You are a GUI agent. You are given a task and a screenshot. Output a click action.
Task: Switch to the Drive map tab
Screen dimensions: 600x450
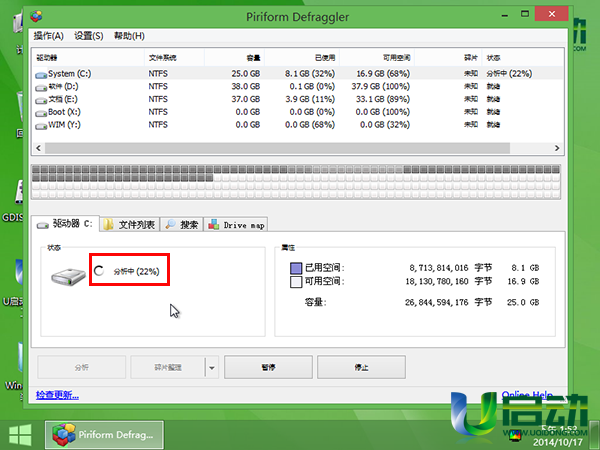click(x=237, y=225)
